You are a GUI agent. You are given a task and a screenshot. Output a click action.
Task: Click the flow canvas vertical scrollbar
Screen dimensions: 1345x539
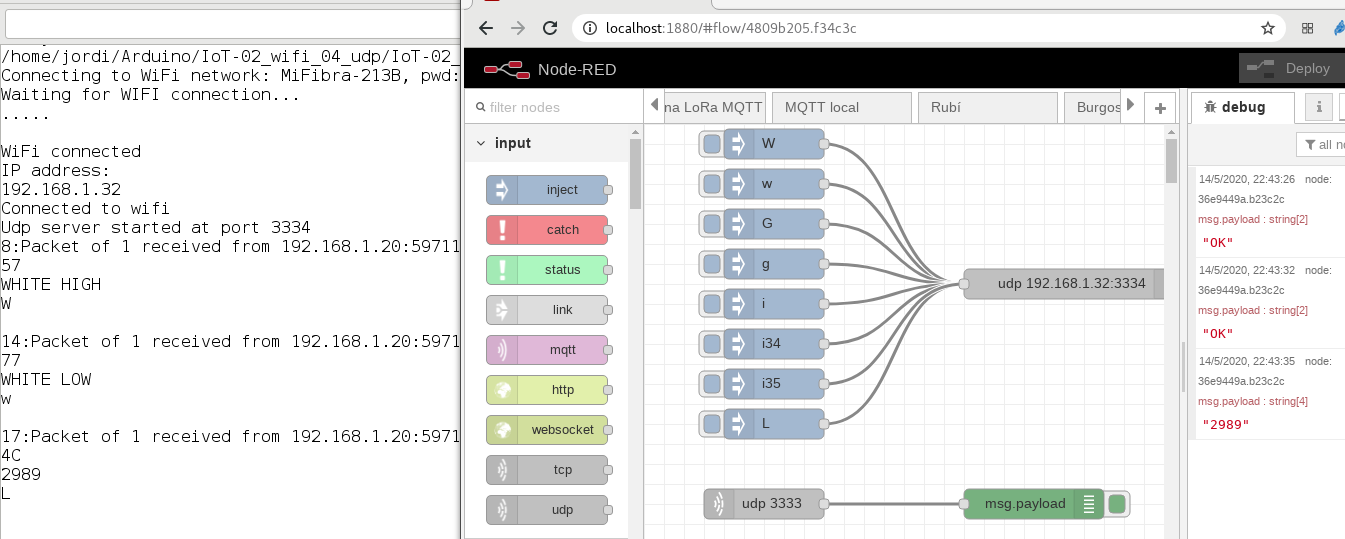tap(1171, 162)
